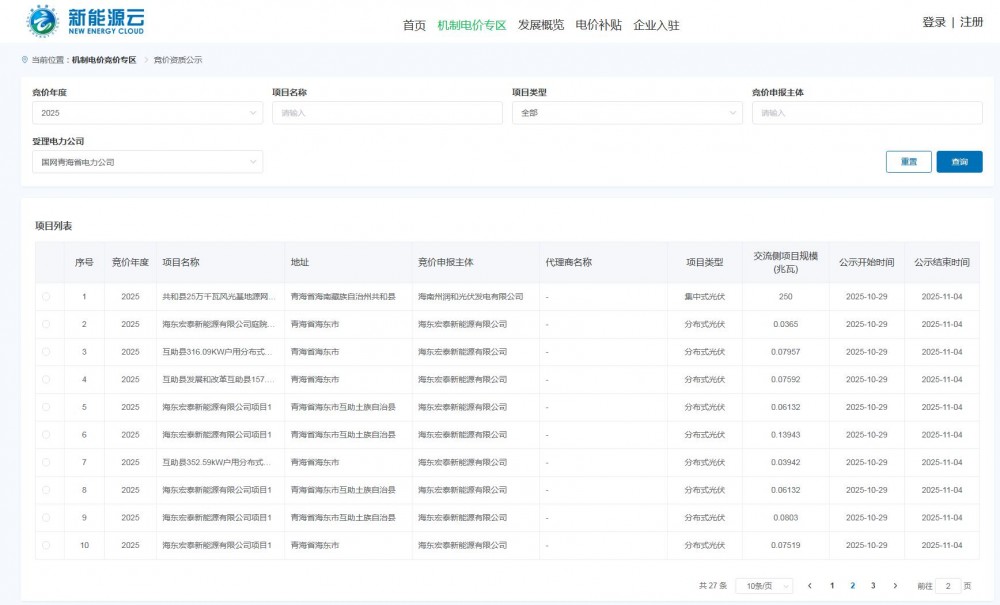Click the 登录 login link

point(933,22)
